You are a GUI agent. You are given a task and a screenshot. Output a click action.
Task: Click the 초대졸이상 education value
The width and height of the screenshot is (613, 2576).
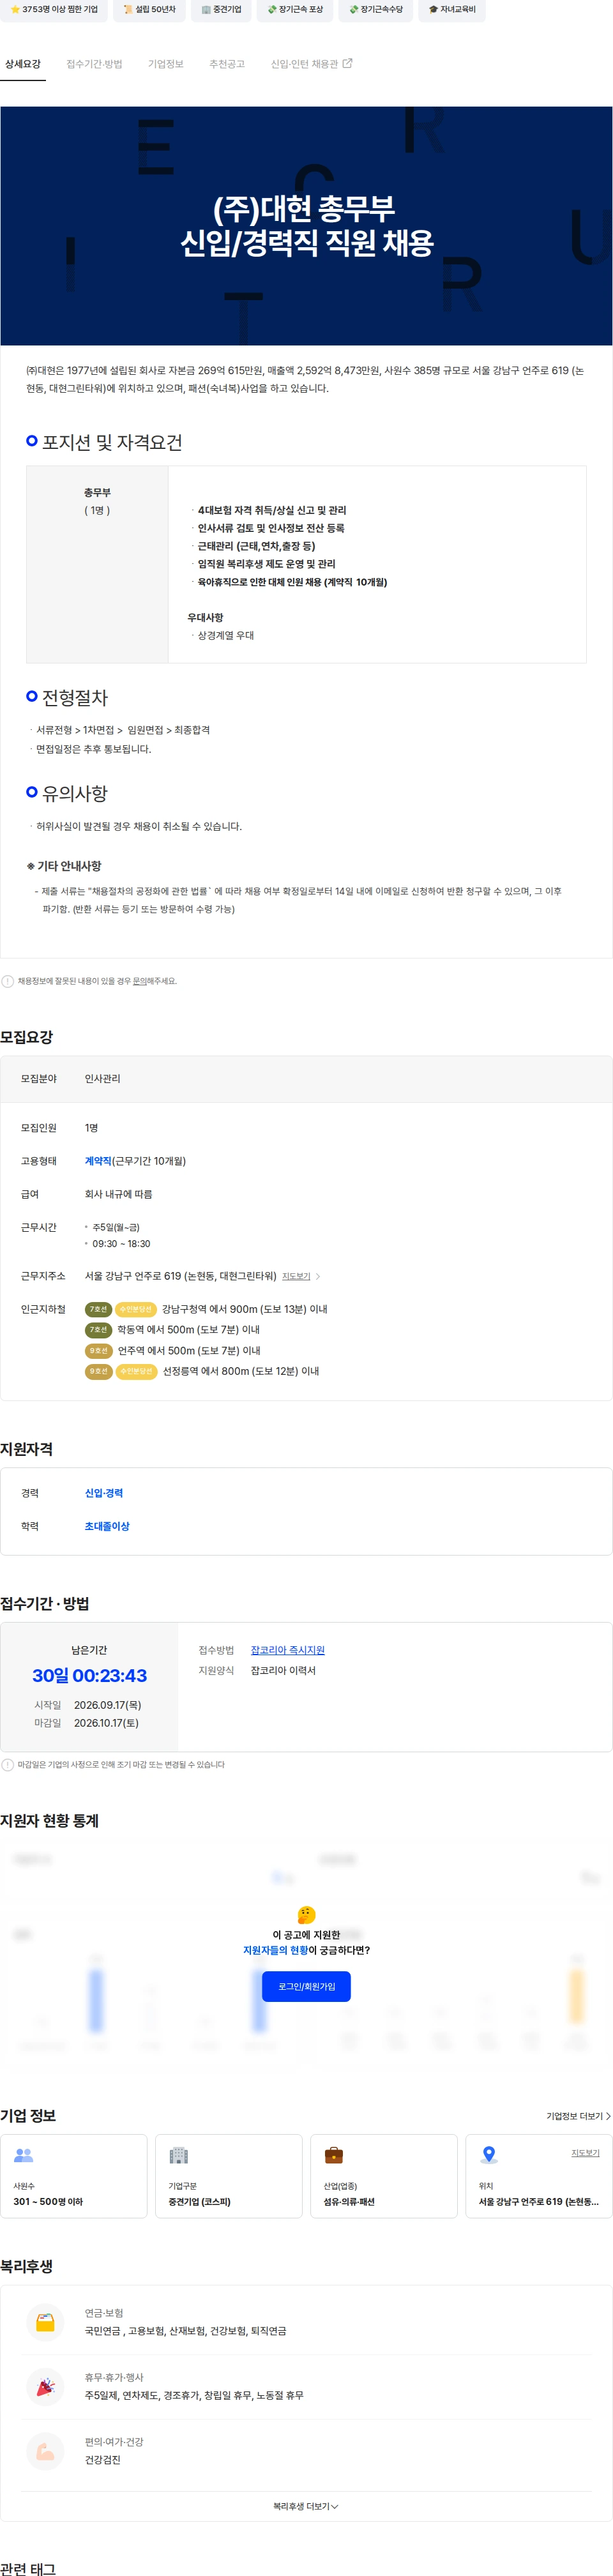(x=107, y=1526)
